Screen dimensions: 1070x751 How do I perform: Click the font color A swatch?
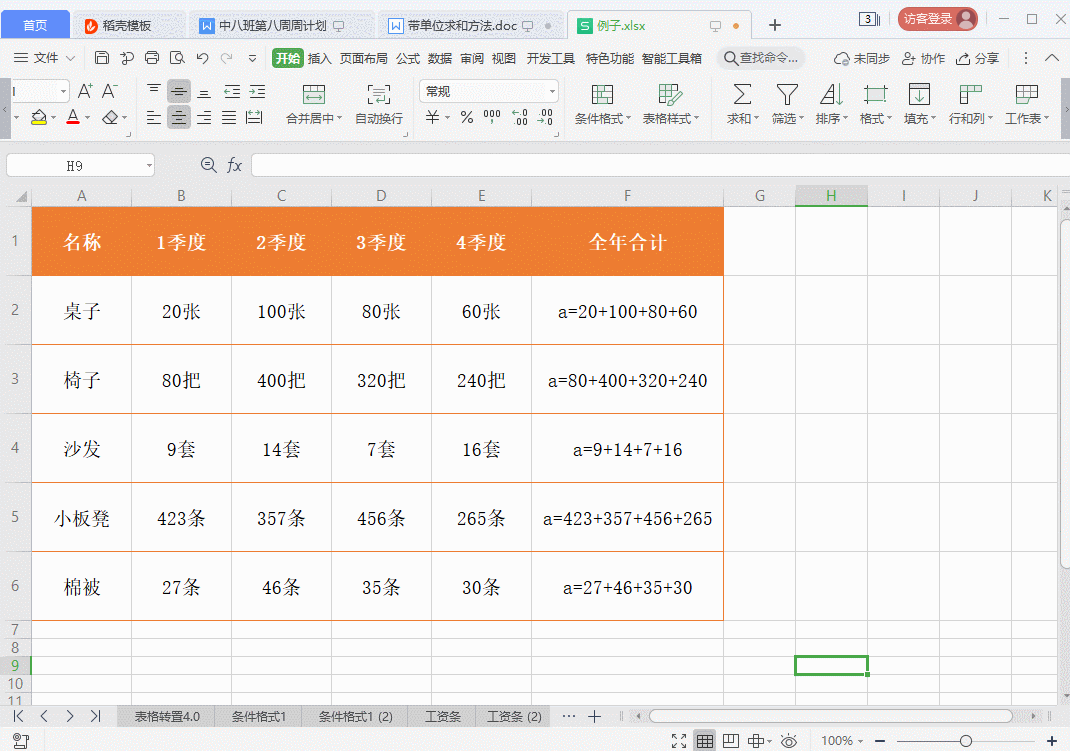[73, 117]
